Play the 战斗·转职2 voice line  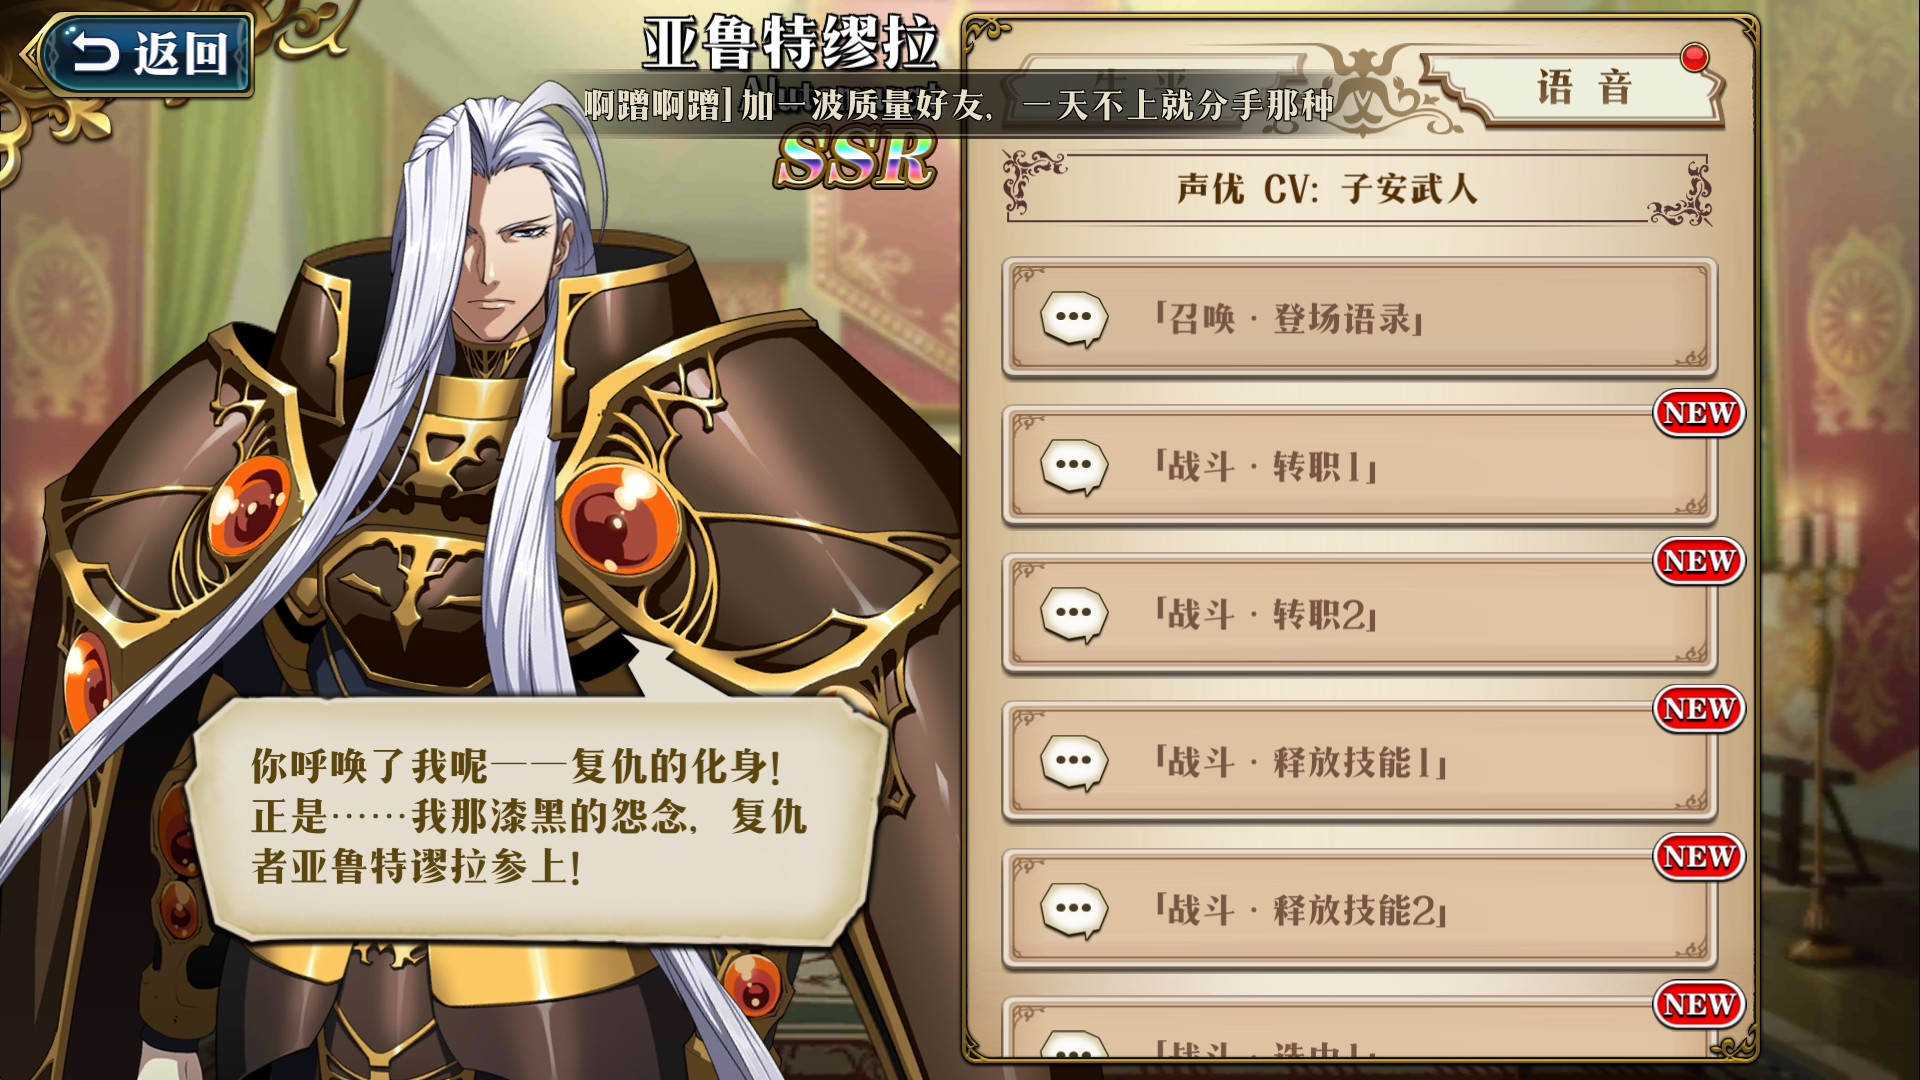pos(1359,614)
